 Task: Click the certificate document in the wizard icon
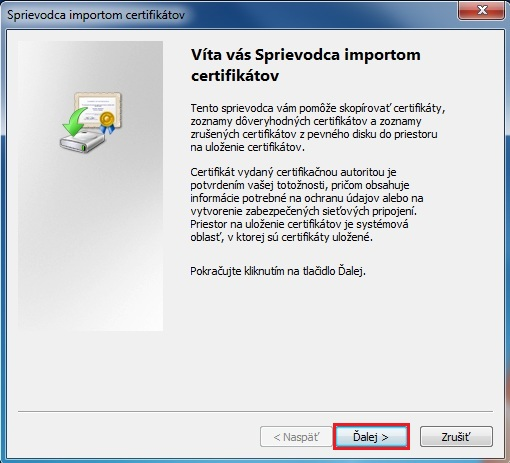(x=98, y=109)
